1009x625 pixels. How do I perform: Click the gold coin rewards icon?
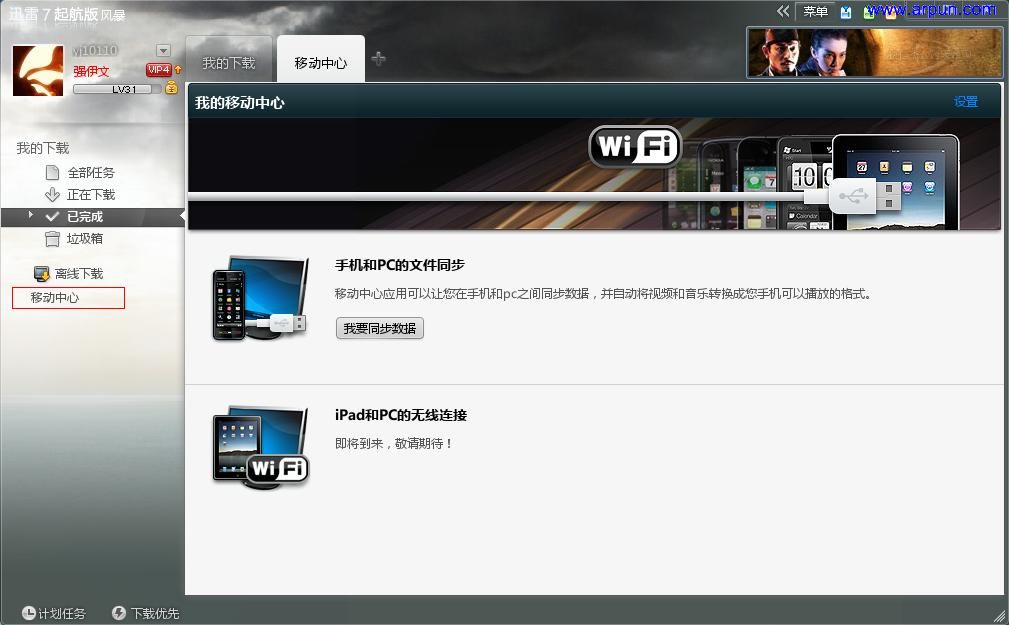(171, 88)
